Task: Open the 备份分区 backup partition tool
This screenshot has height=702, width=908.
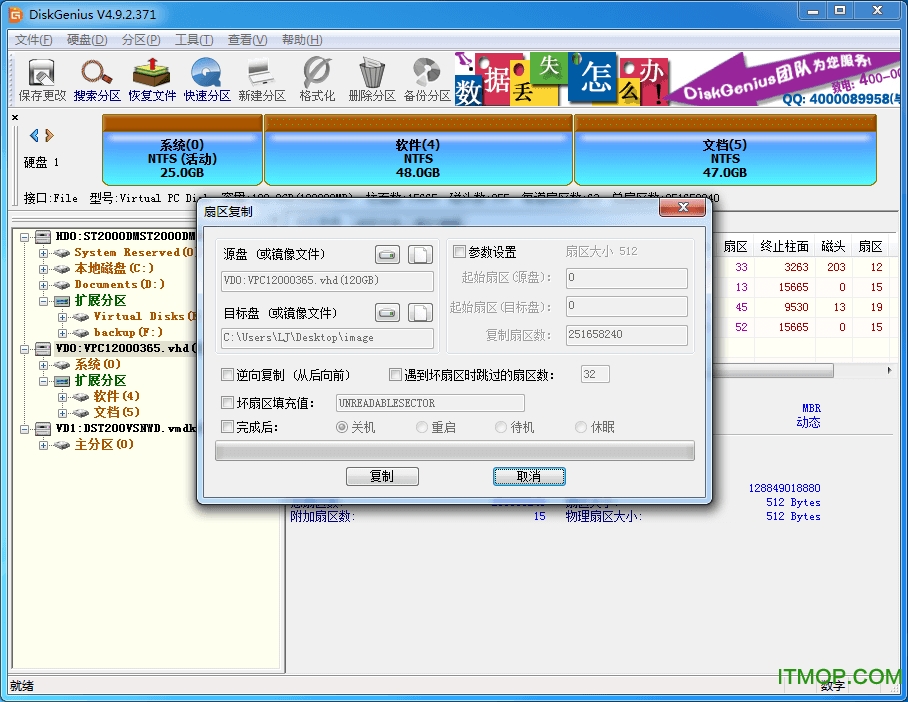Action: coord(426,78)
